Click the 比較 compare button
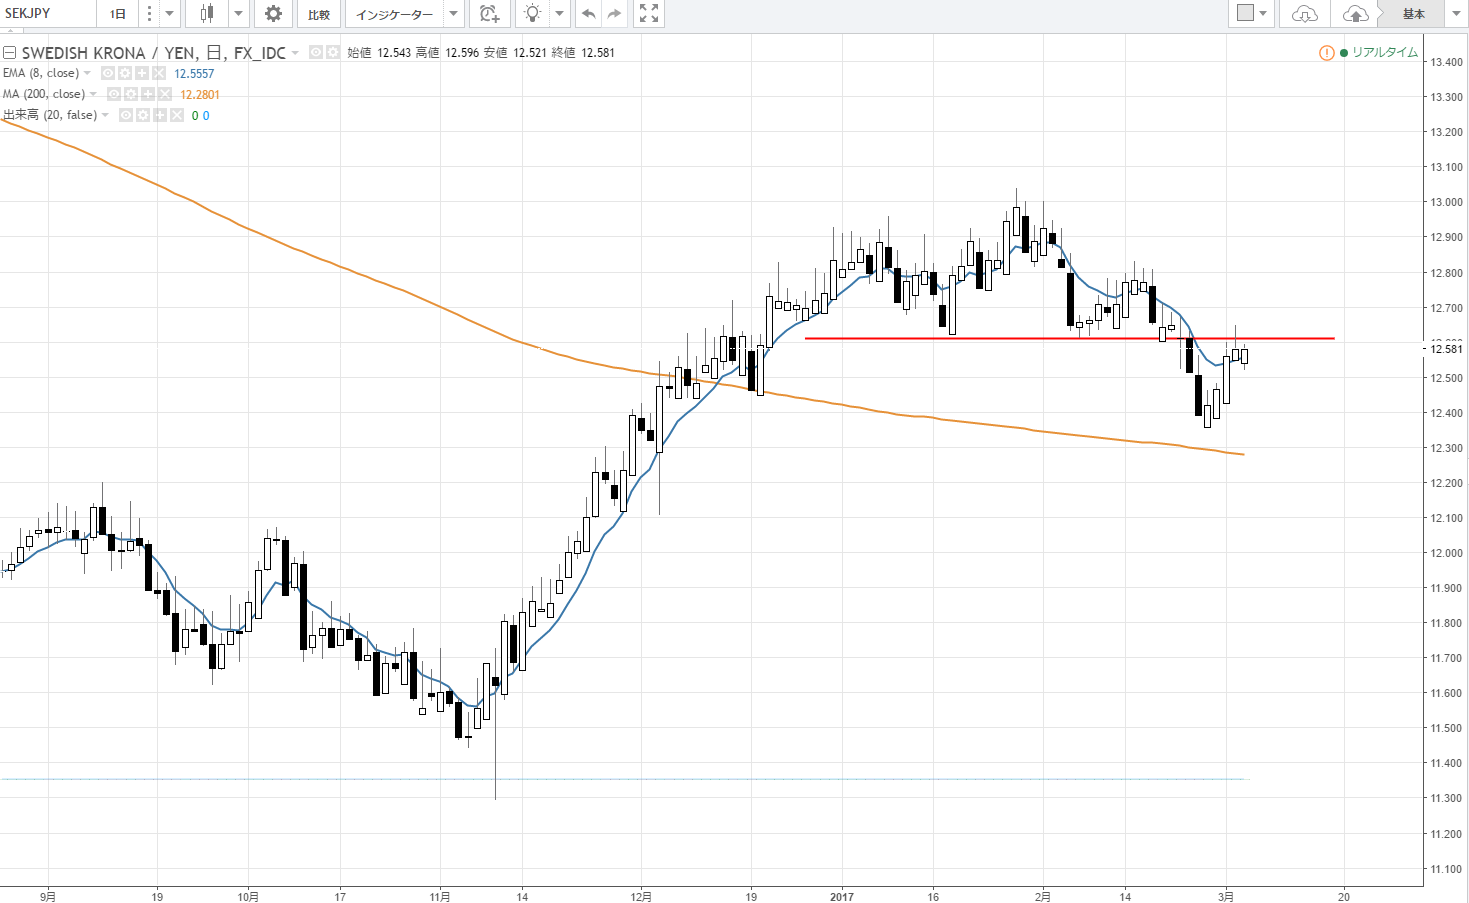Screen dimensions: 1469x903 point(319,14)
